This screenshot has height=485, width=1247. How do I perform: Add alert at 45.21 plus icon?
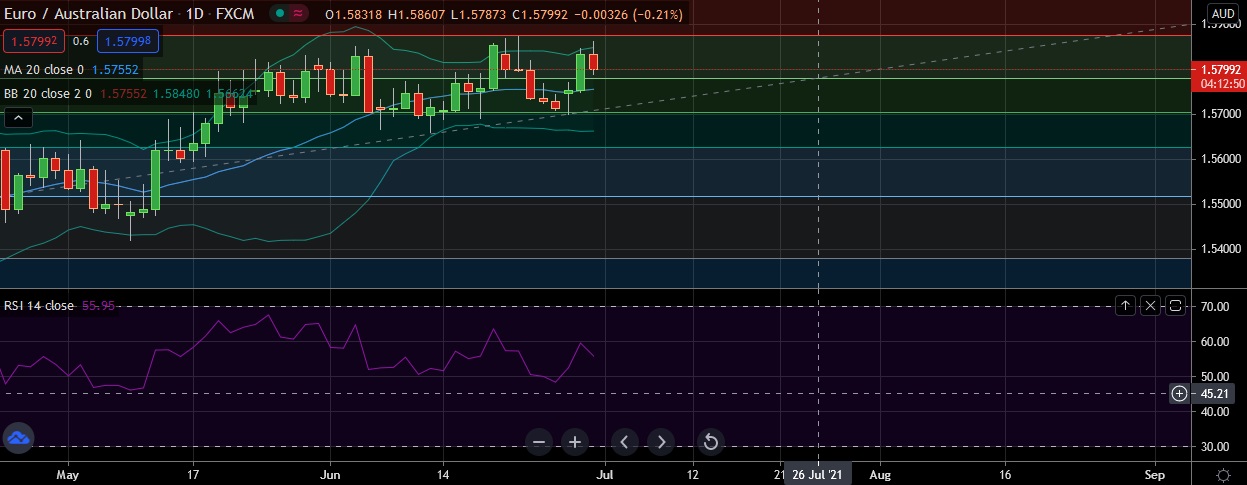coord(1180,394)
